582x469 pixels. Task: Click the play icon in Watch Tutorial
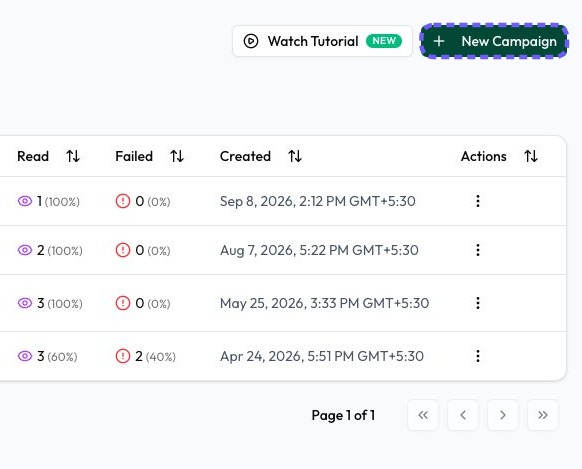coord(251,41)
